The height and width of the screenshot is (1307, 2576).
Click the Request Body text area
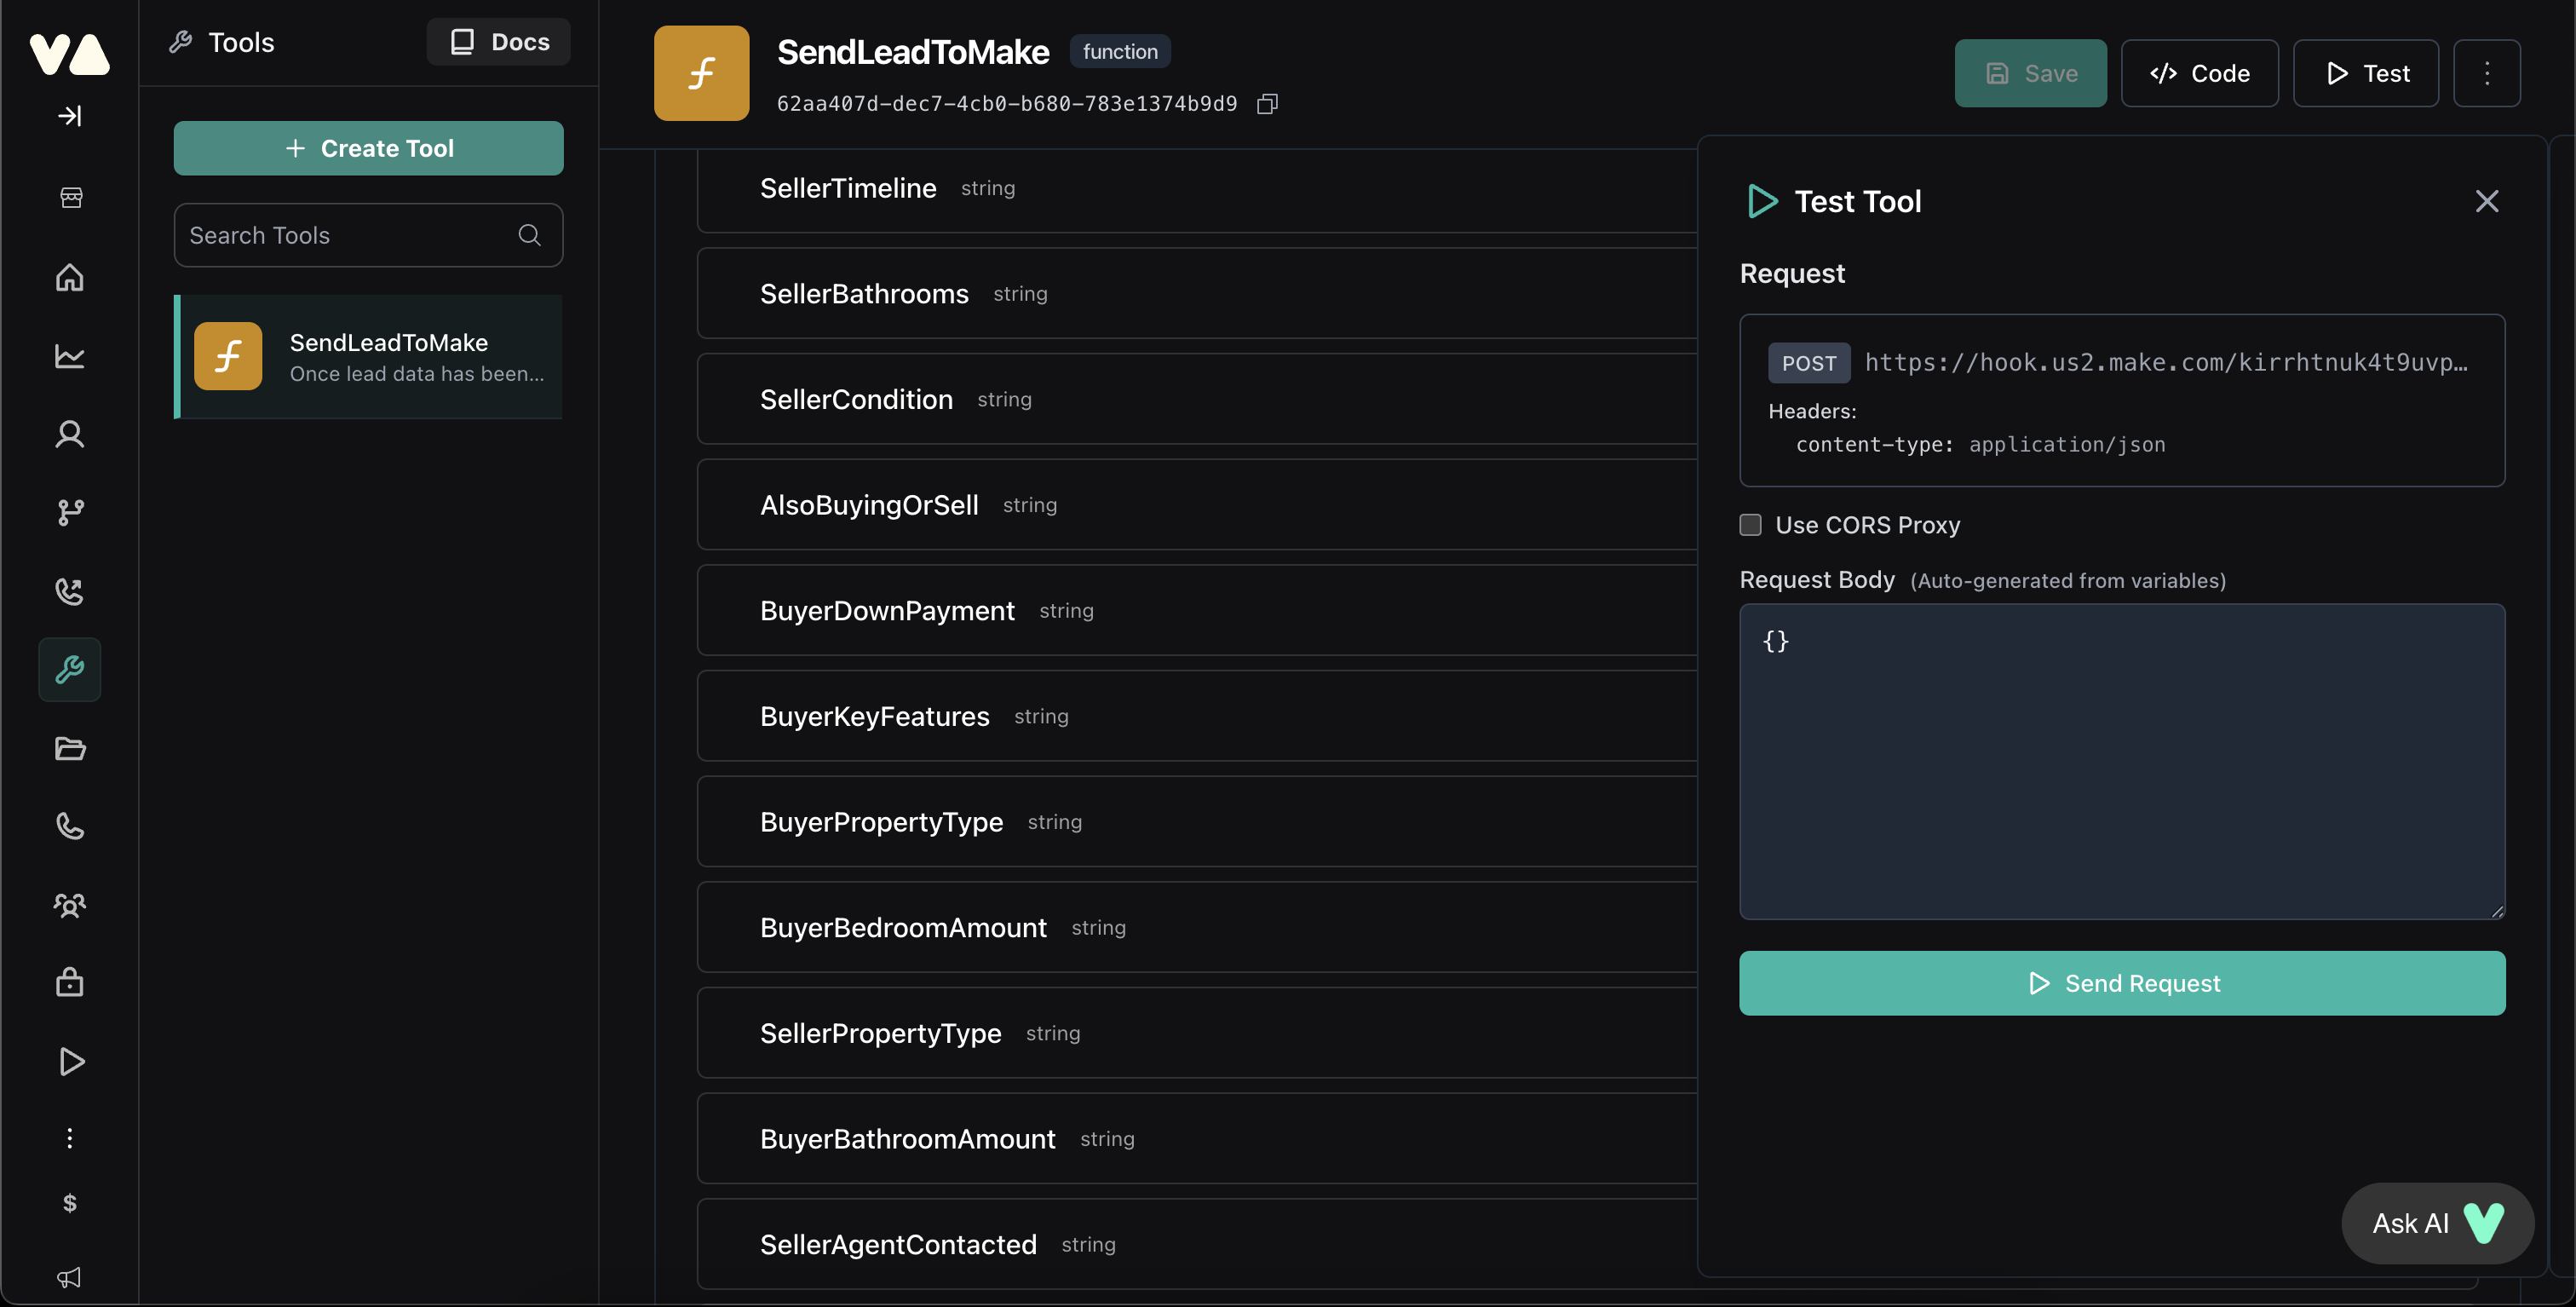(2121, 761)
